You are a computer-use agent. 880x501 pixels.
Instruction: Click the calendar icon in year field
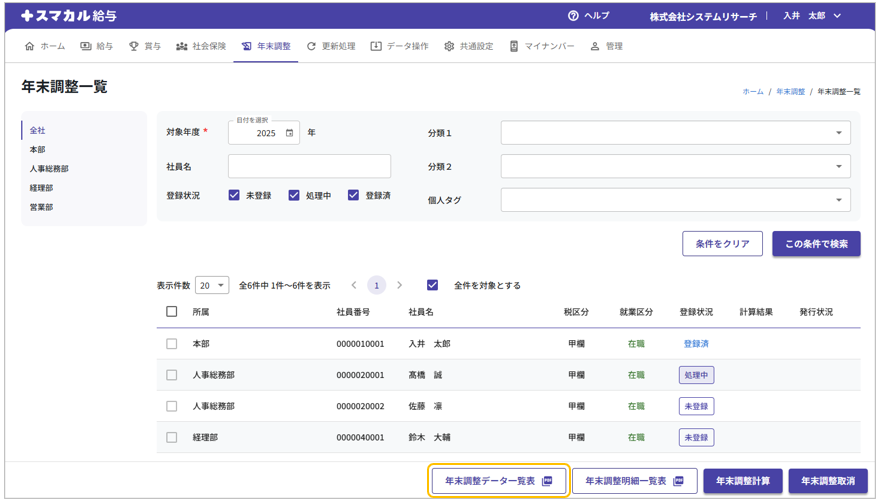[290, 133]
